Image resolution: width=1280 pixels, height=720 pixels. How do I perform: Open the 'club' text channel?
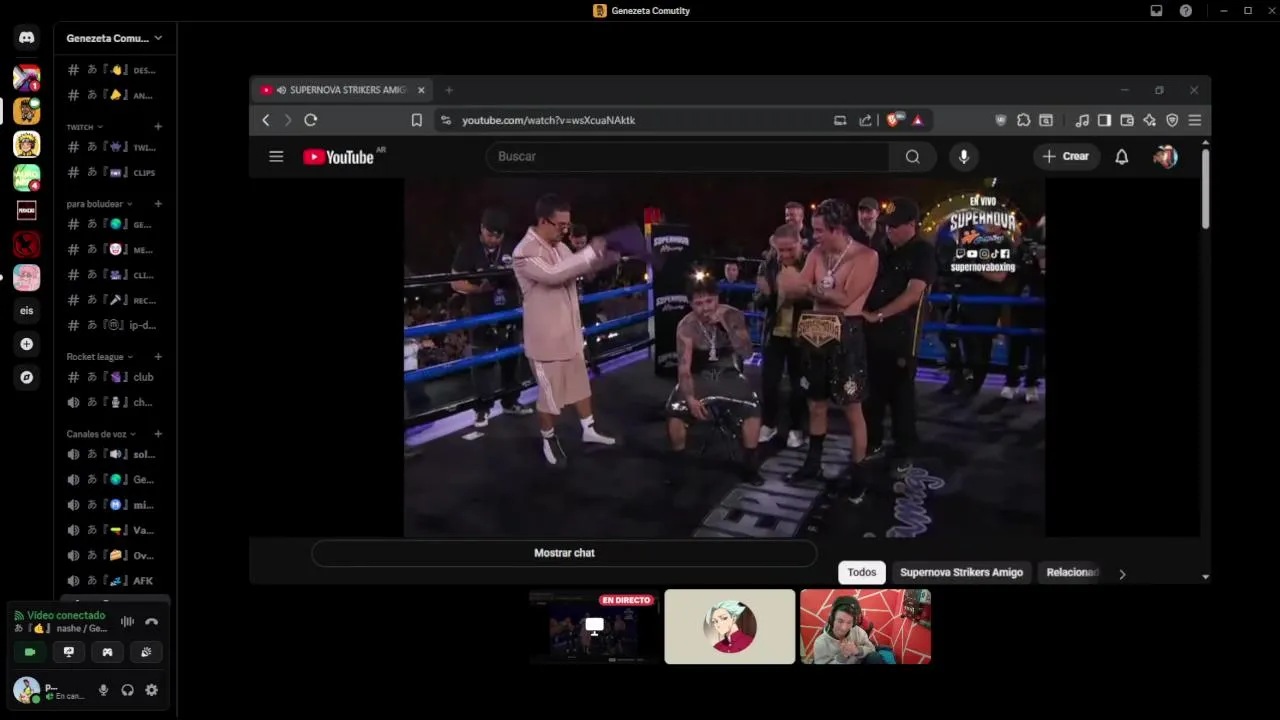114,377
